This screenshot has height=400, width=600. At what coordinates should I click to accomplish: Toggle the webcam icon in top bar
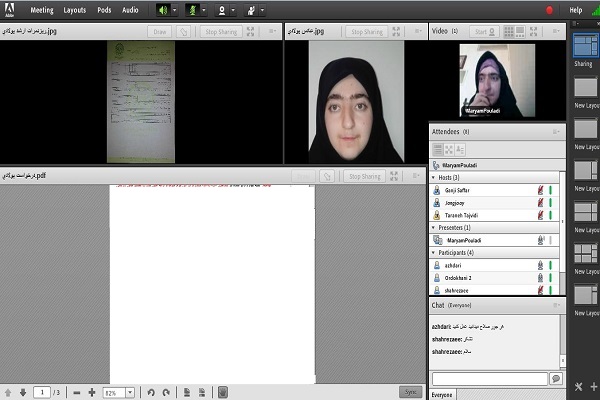pos(222,10)
